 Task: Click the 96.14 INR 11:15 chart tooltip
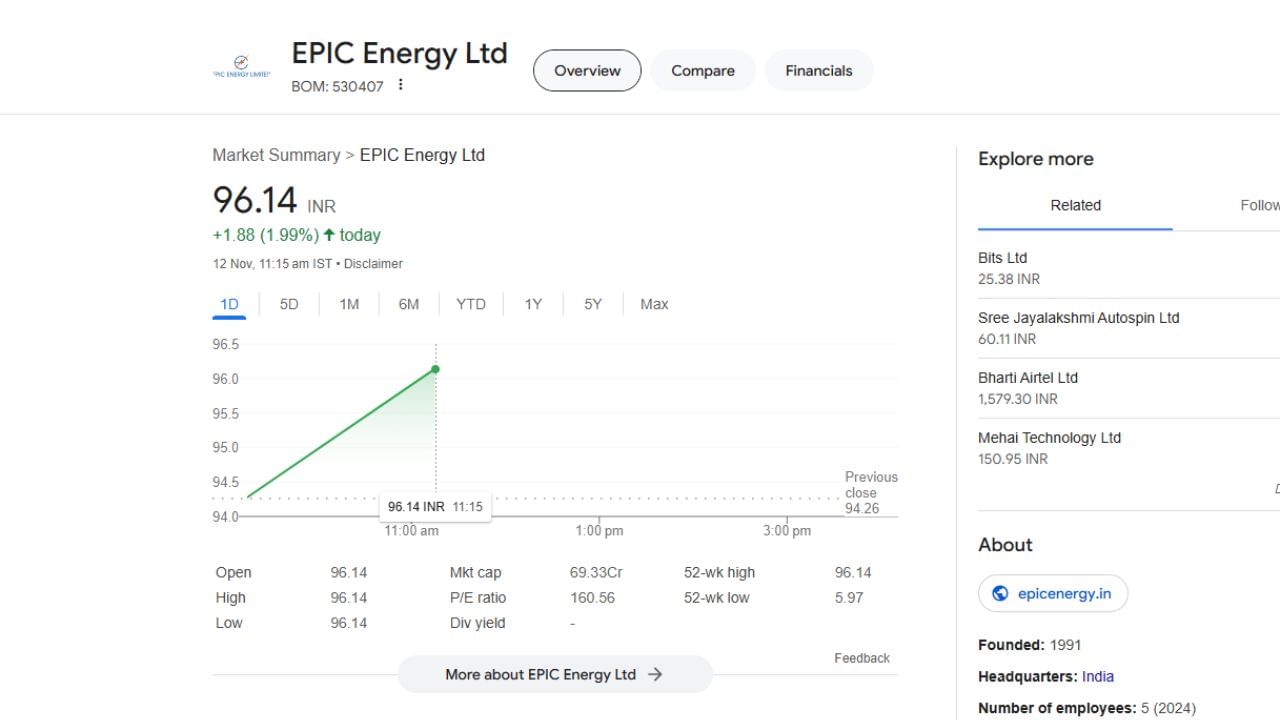435,507
